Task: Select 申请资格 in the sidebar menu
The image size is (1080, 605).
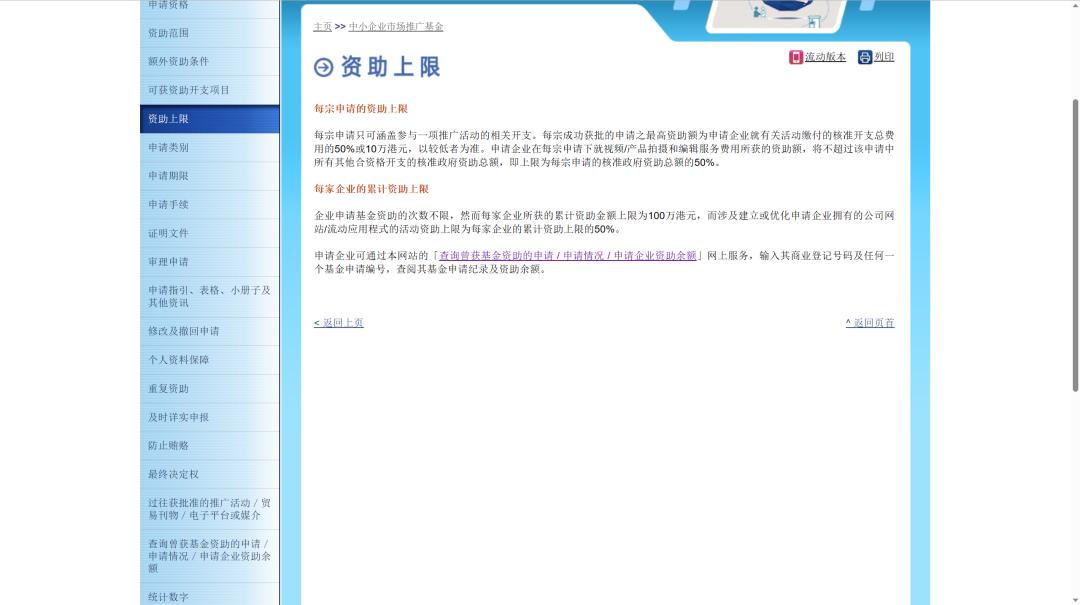Action: (170, 6)
